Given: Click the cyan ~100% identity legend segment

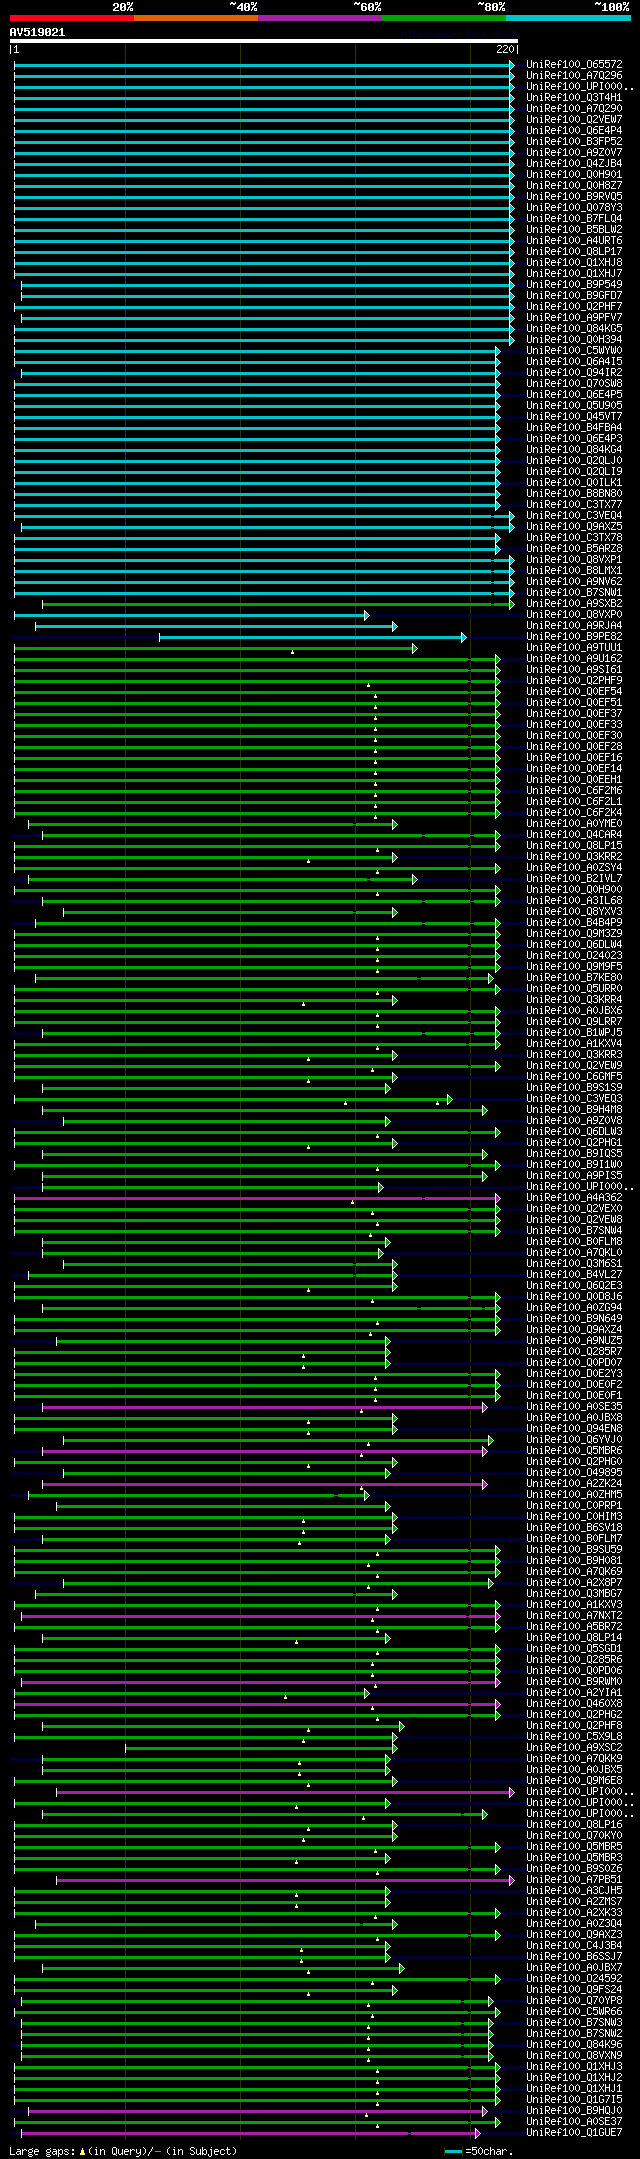Looking at the screenshot, I should (x=568, y=17).
